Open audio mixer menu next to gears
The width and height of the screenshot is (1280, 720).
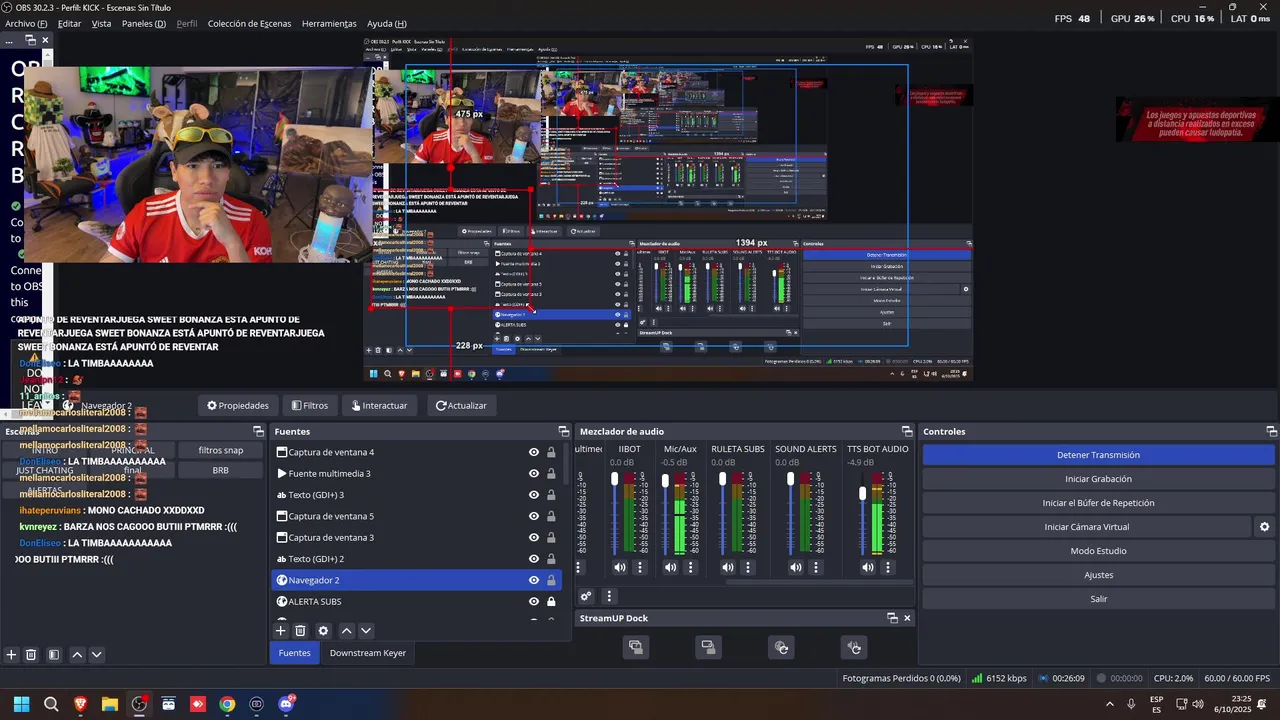(x=609, y=596)
